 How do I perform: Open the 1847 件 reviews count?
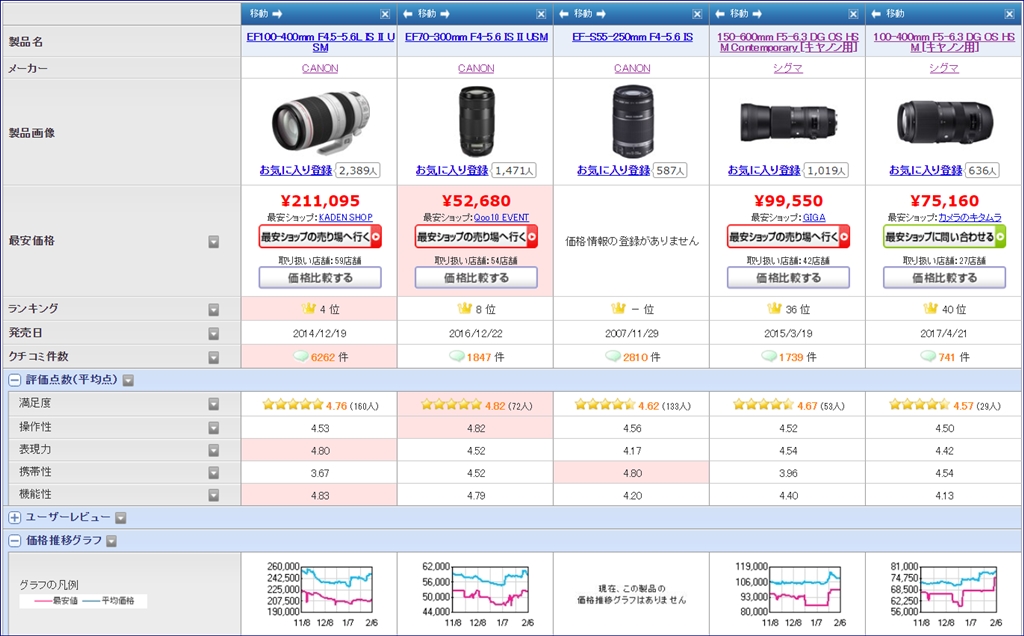pos(480,358)
